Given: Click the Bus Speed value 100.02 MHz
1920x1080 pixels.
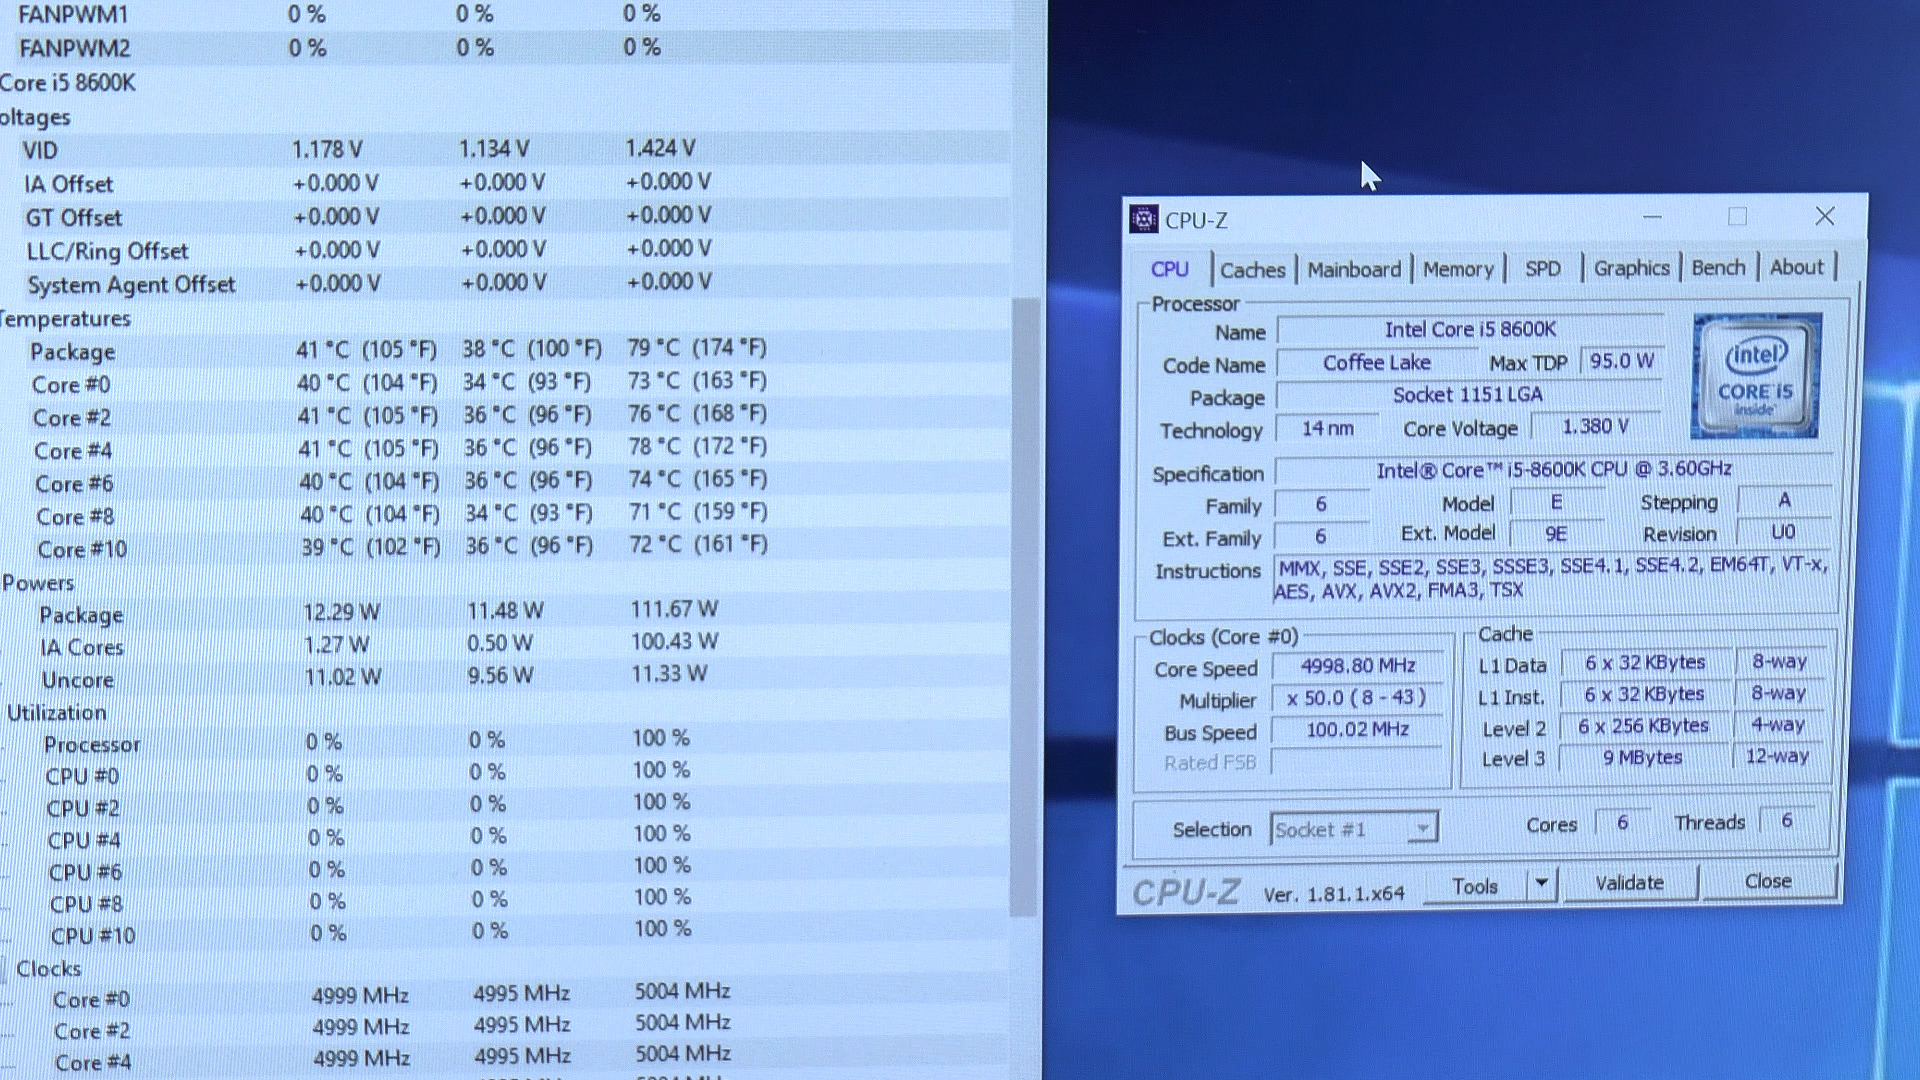Looking at the screenshot, I should point(1358,730).
